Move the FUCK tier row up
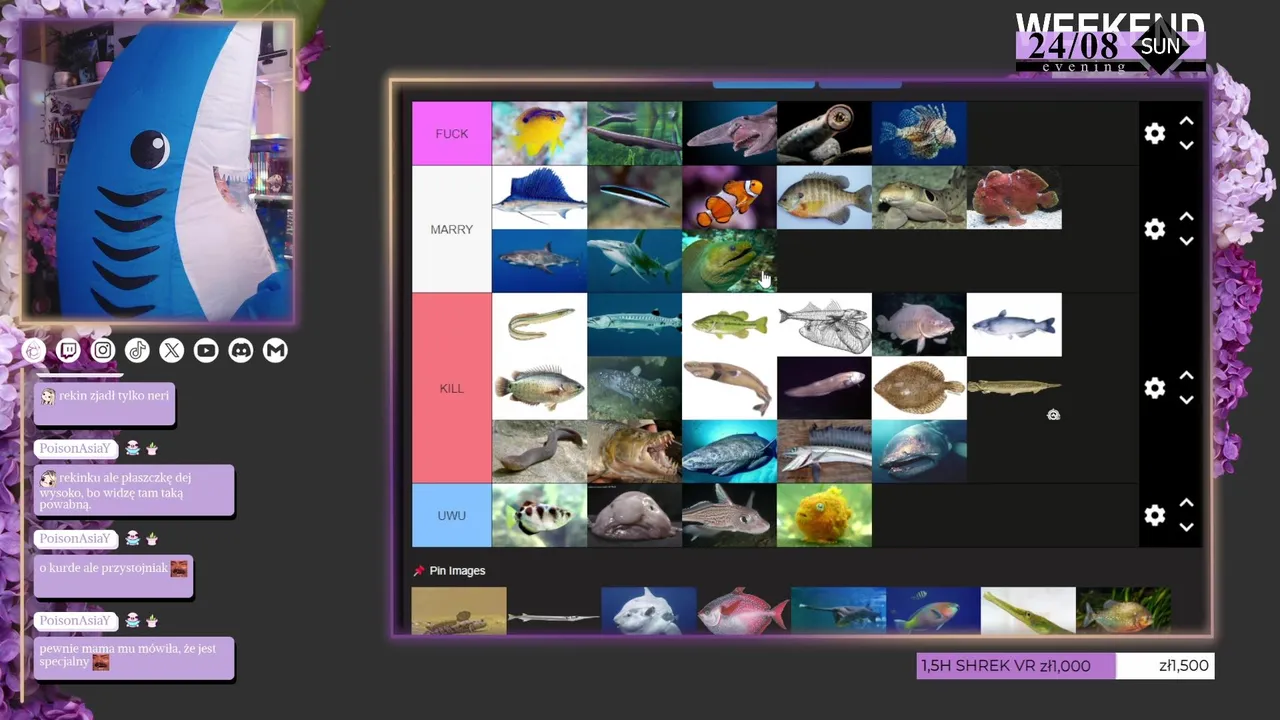This screenshot has width=1280, height=720. (x=1186, y=121)
